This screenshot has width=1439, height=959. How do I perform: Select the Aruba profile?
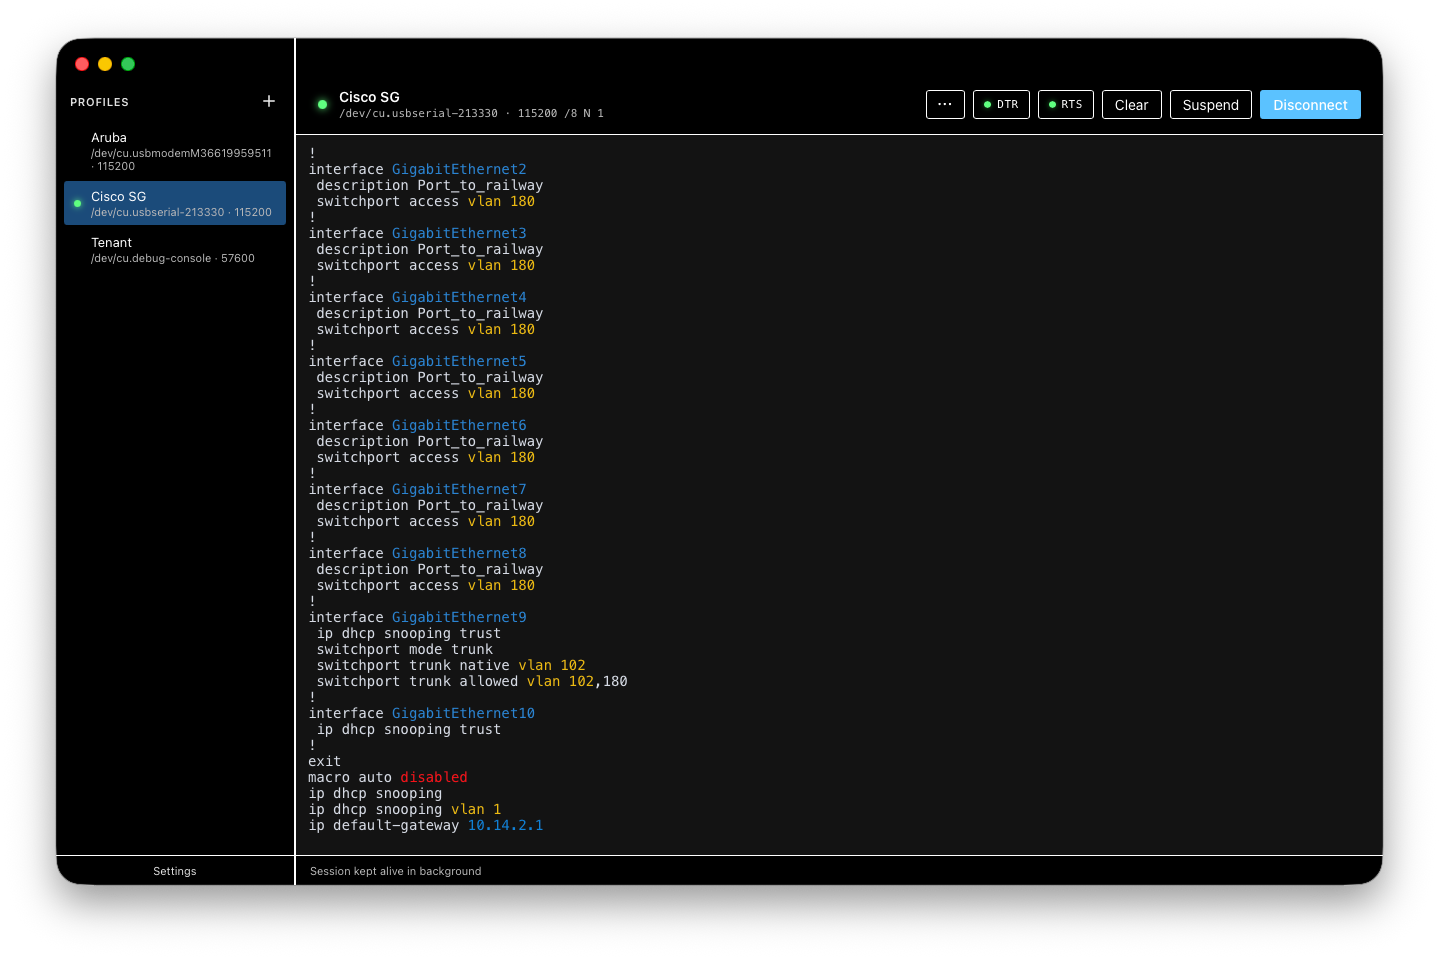click(x=175, y=151)
